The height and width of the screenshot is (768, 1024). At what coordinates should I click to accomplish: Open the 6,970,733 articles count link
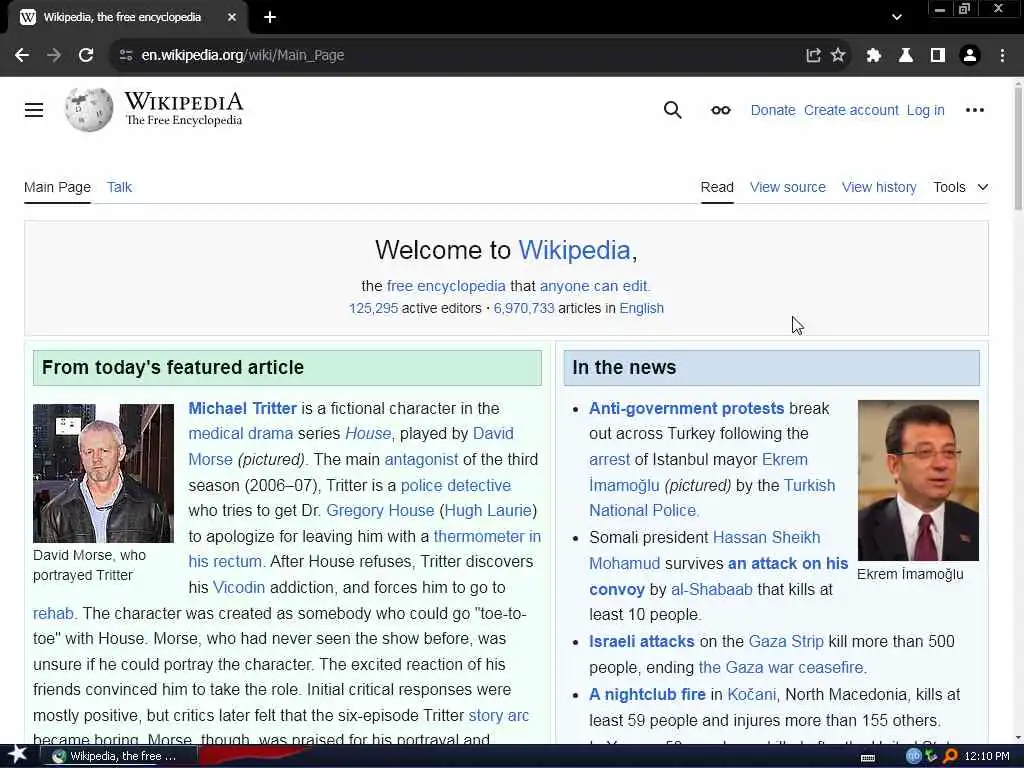(524, 308)
